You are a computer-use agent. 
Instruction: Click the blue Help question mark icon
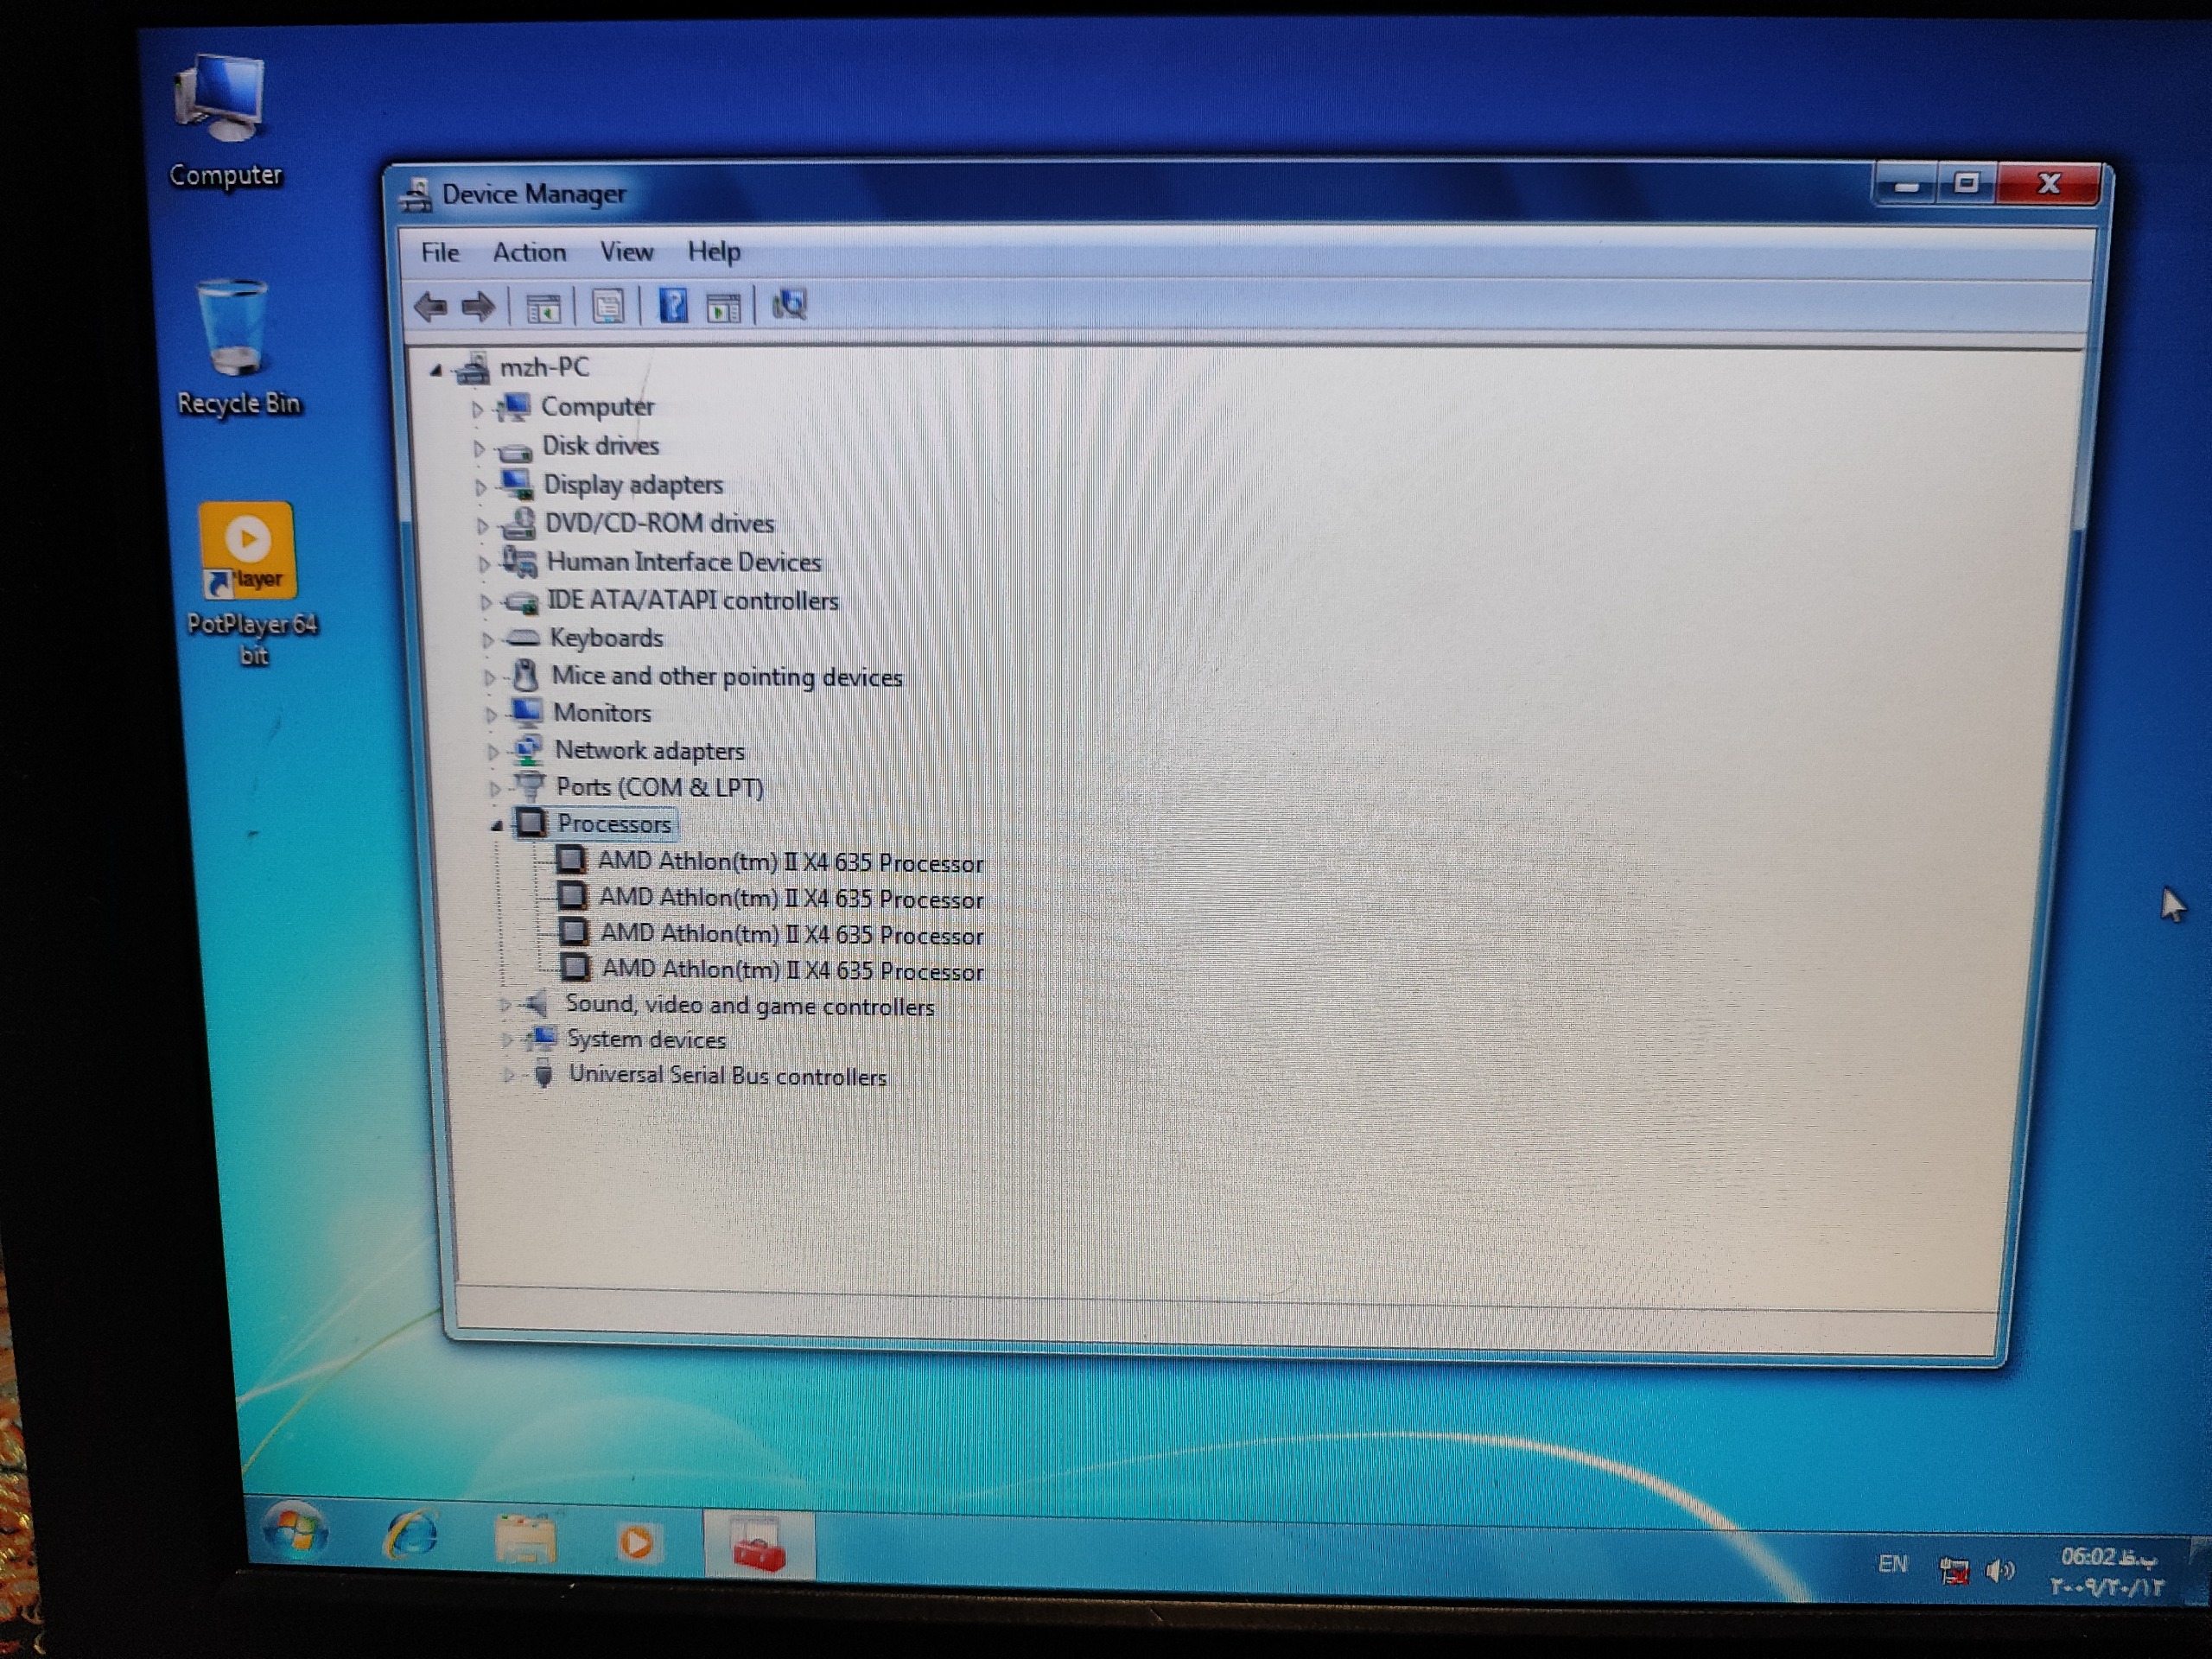click(x=674, y=305)
